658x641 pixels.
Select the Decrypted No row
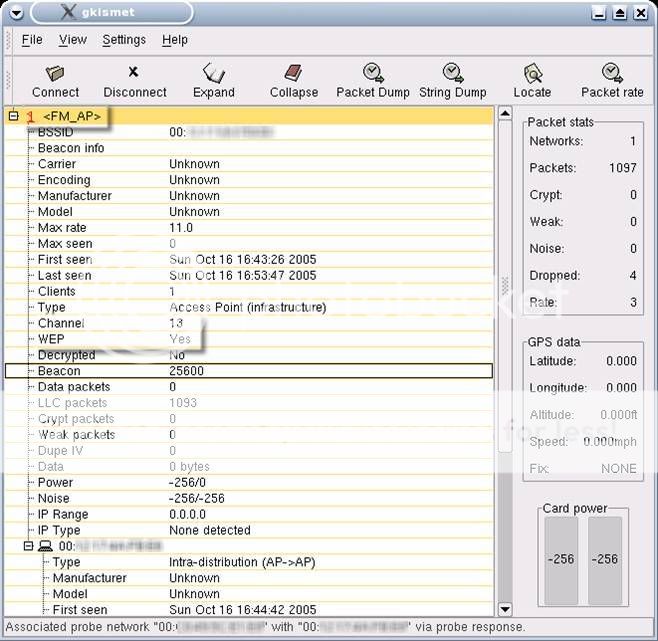coord(249,355)
